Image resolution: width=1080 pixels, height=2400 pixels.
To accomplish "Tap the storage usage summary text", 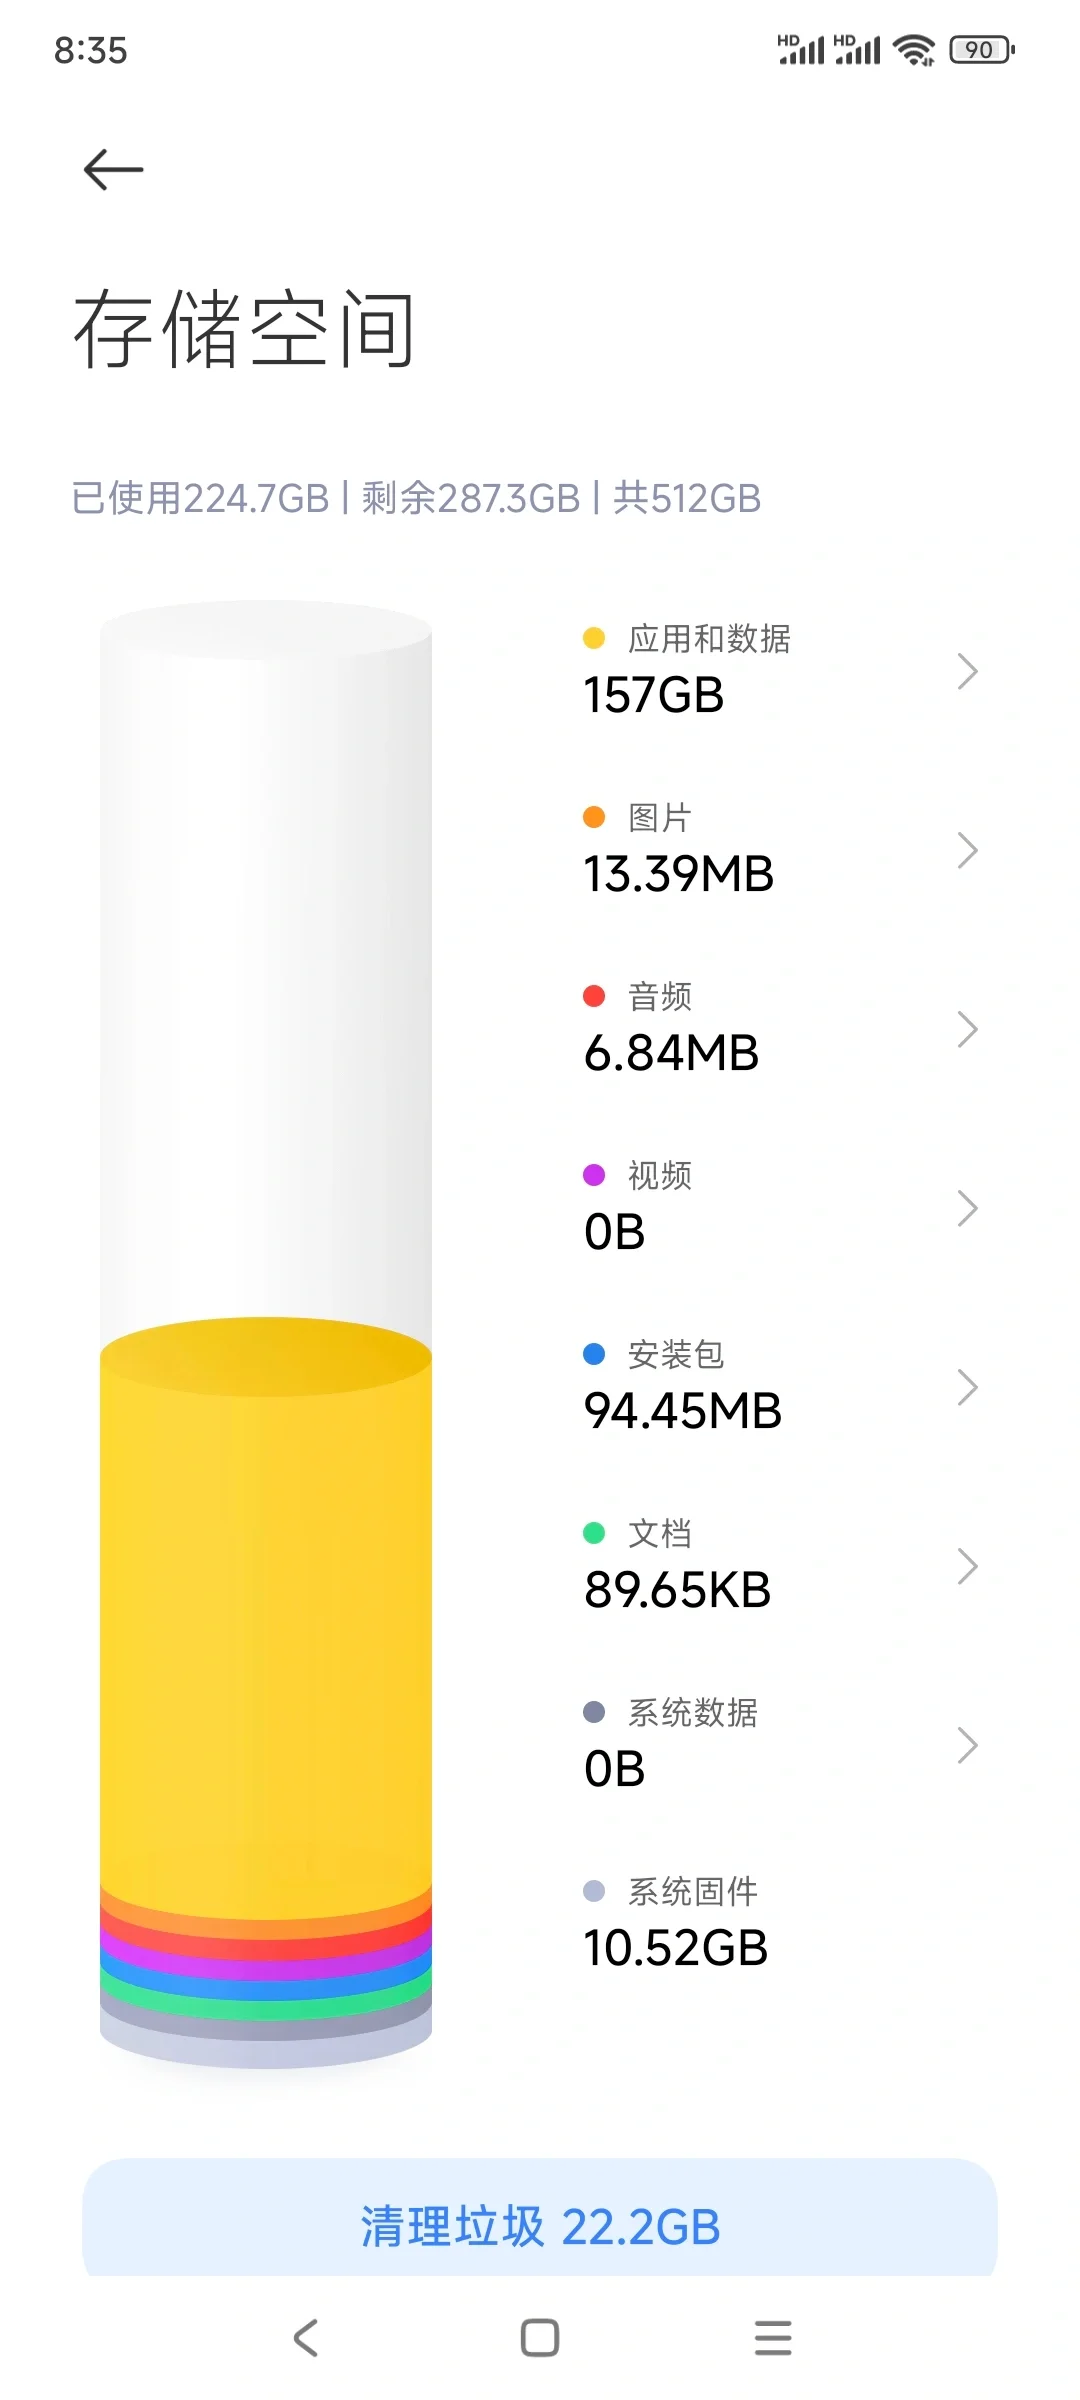I will pos(416,498).
